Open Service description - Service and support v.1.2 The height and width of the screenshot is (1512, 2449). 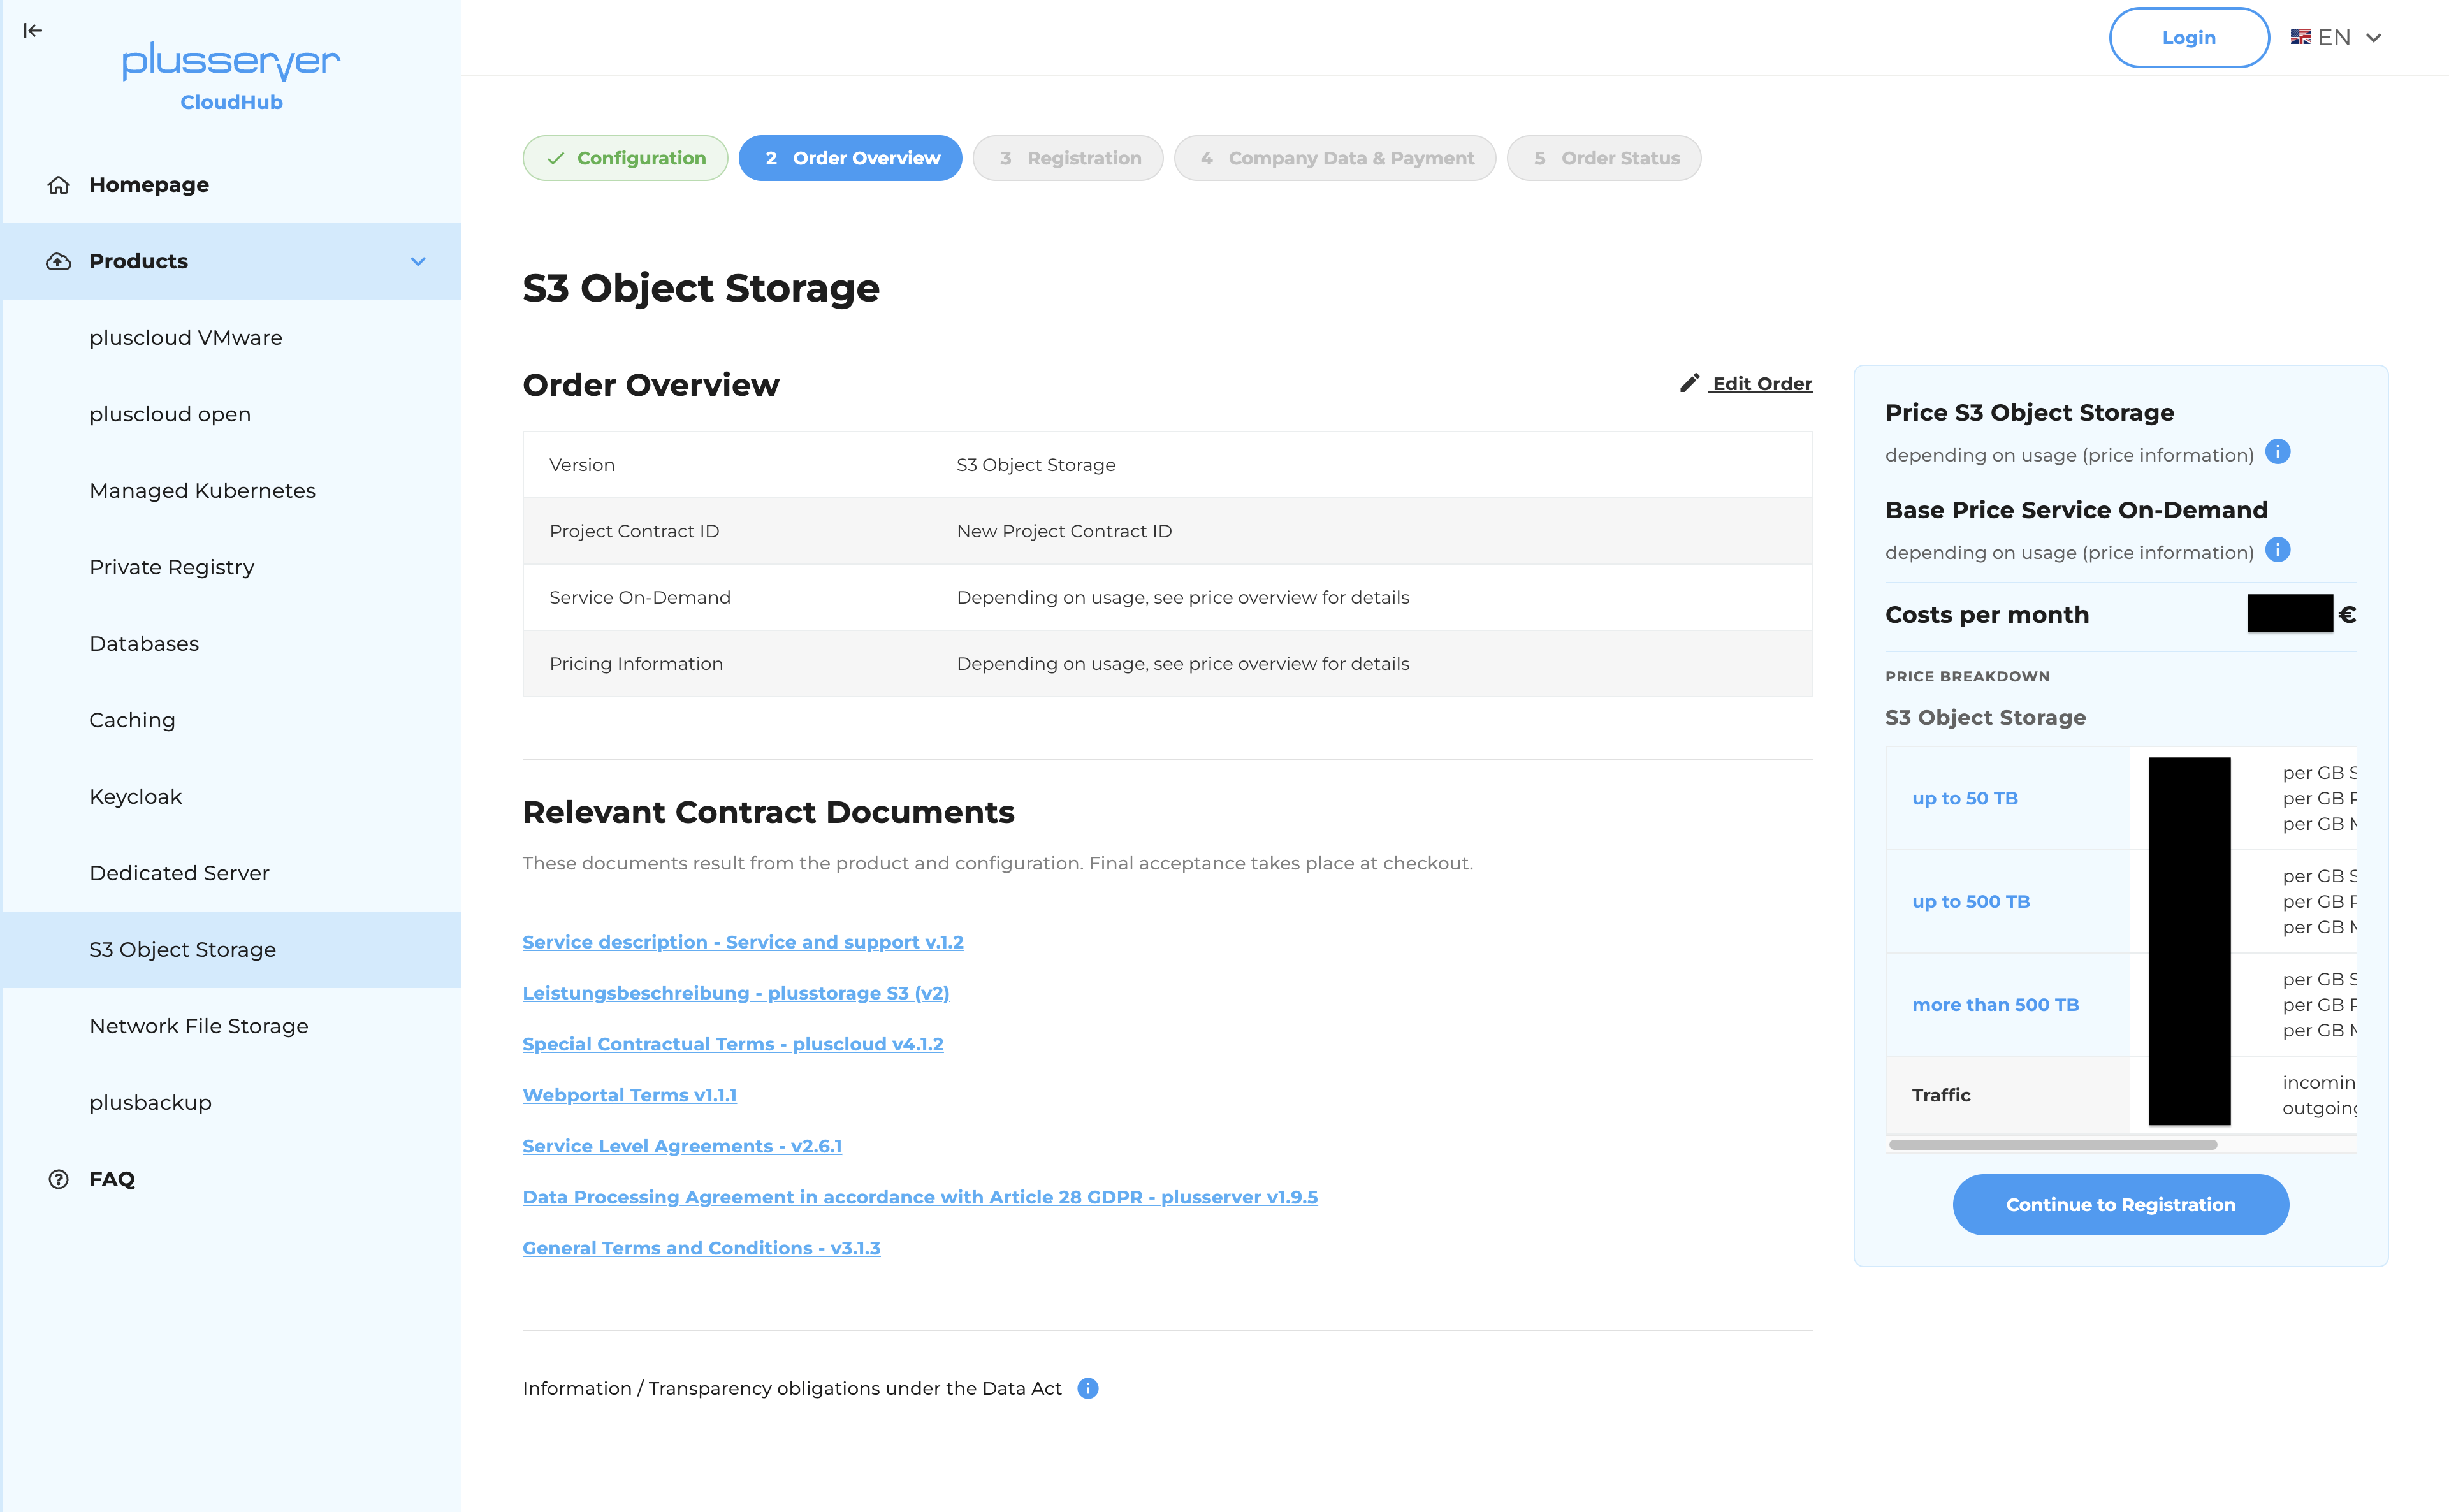tap(743, 942)
